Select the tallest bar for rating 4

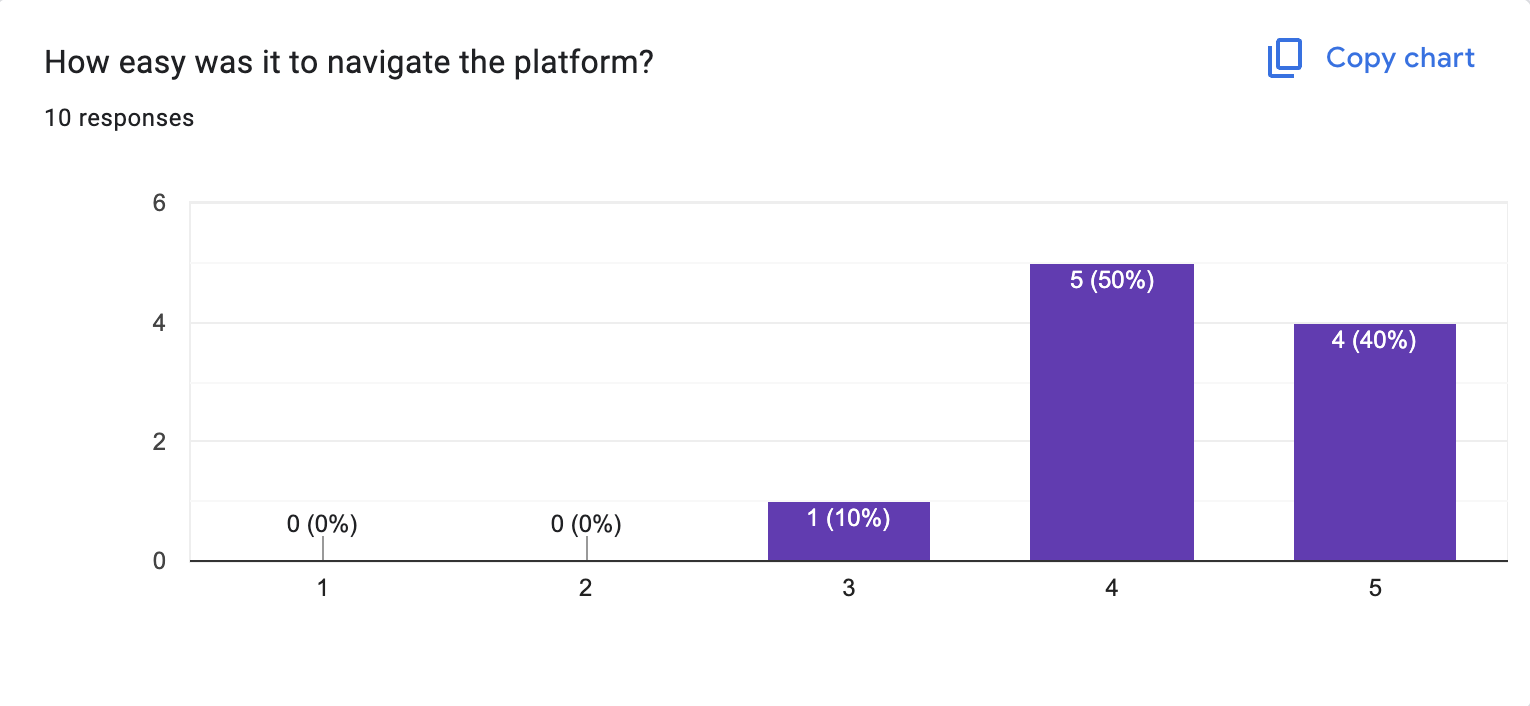(x=1111, y=420)
